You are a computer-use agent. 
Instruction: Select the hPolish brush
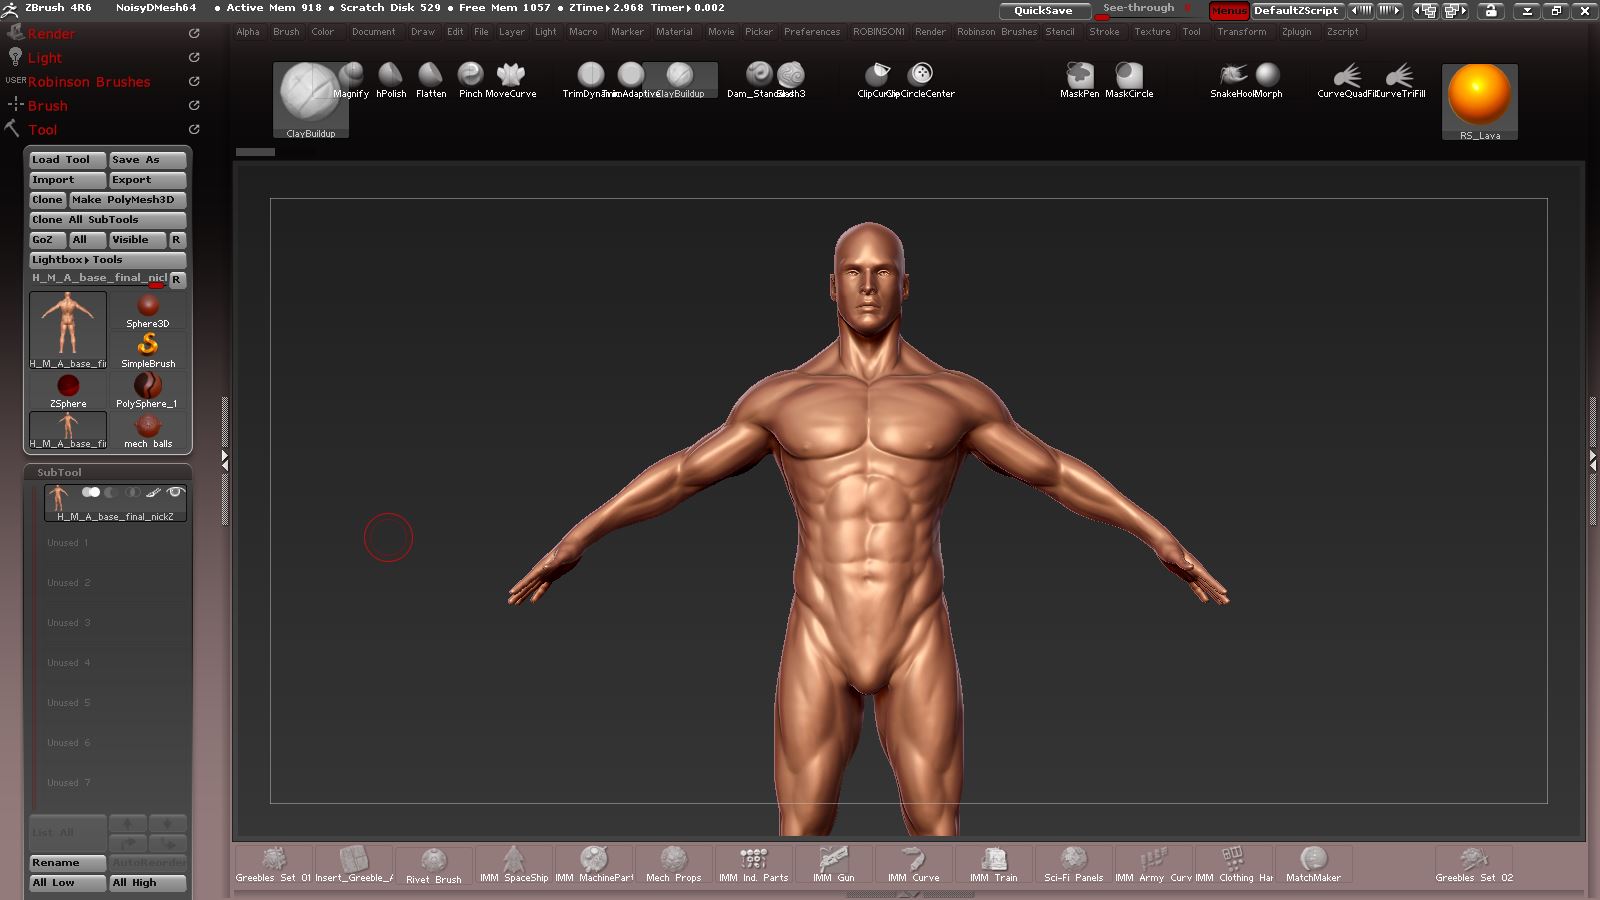coord(391,80)
